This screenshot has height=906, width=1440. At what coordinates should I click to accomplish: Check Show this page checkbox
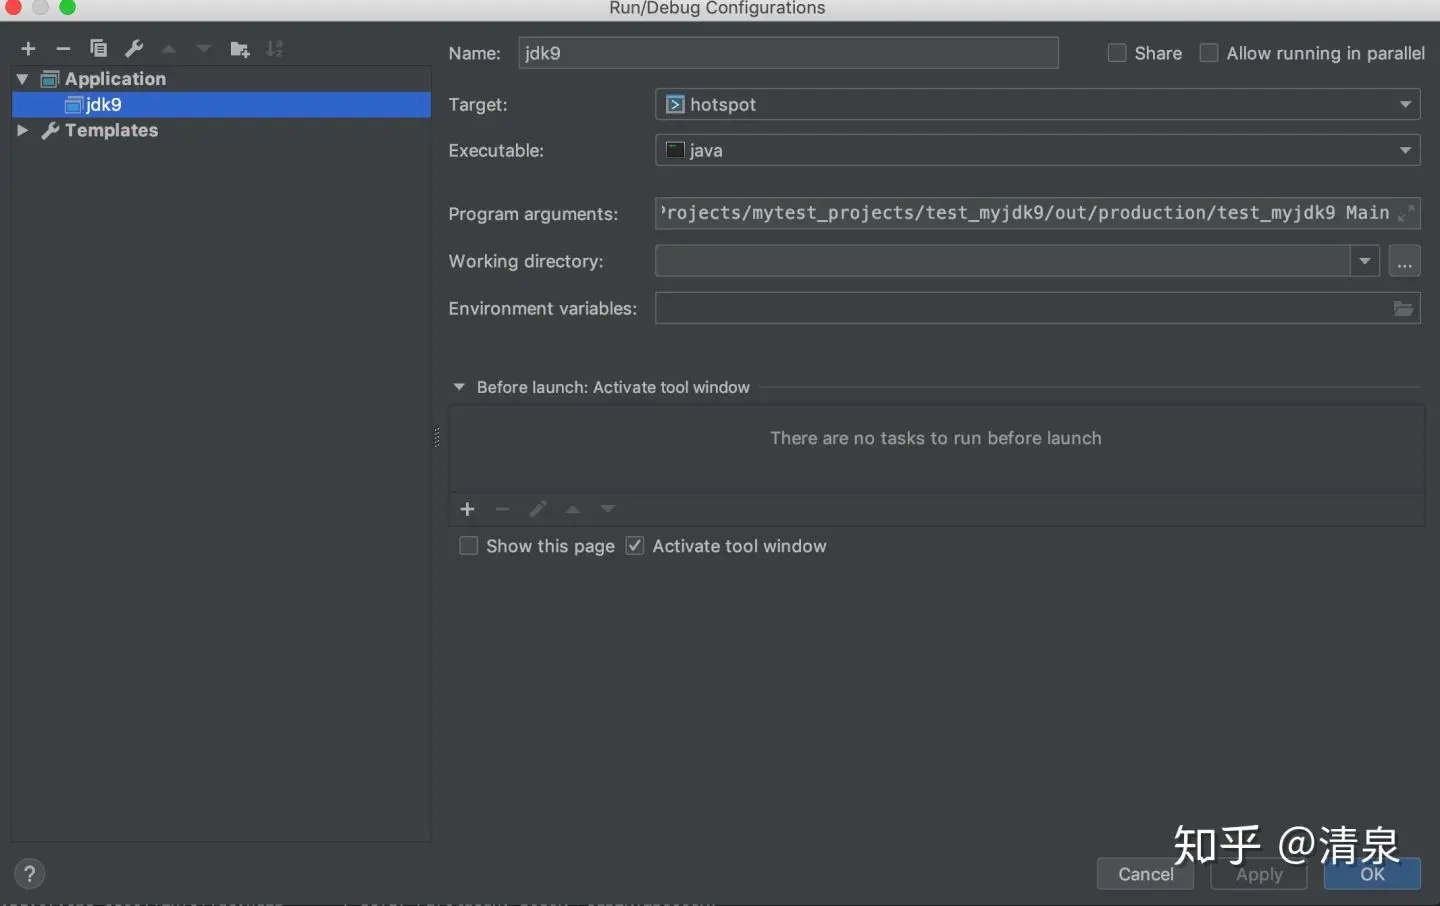pyautogui.click(x=468, y=546)
